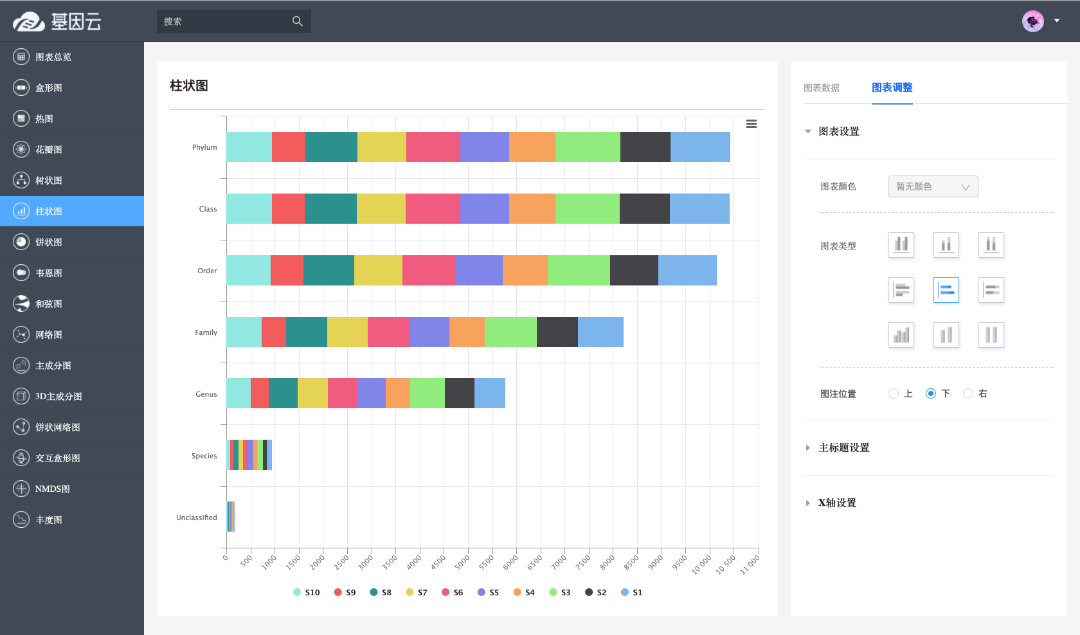Set legend position to 下 (bottom)
This screenshot has width=1080, height=635.
tap(931, 394)
